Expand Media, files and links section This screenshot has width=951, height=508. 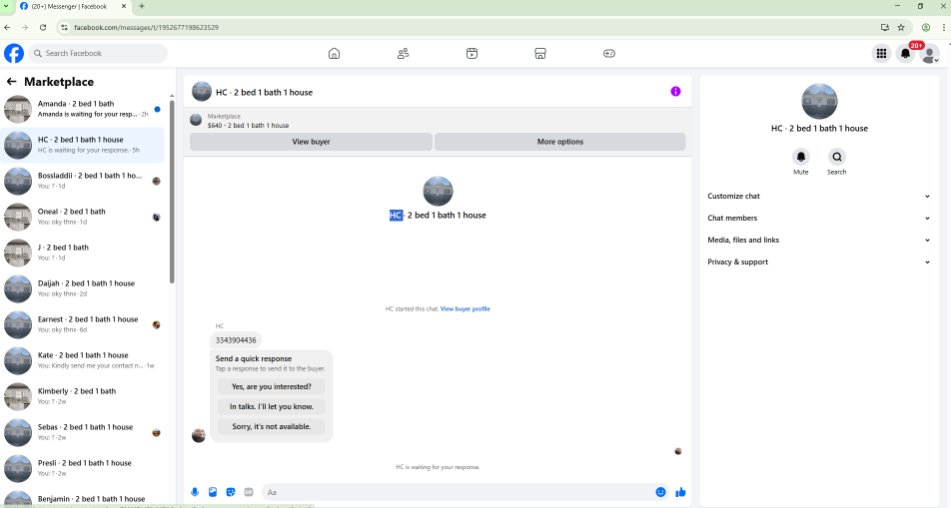818,240
